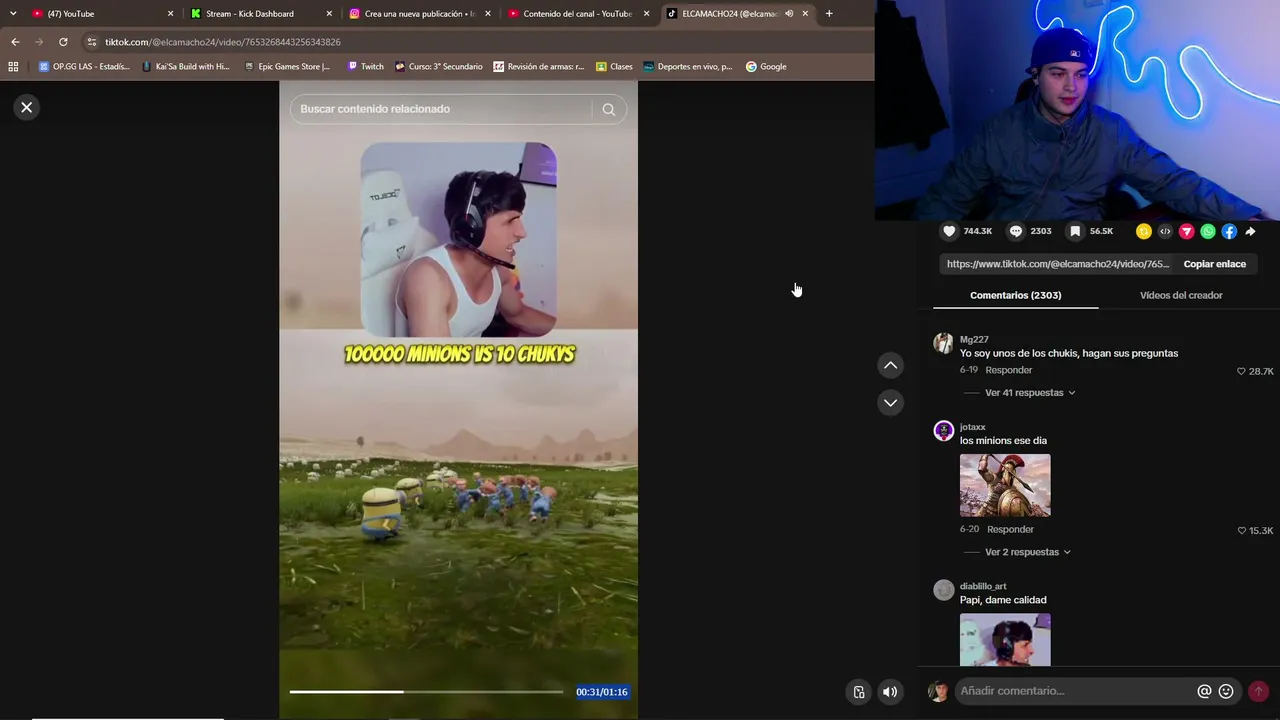The height and width of the screenshot is (720, 1280).
Task: Open more share options arrow
Action: coord(1250,231)
